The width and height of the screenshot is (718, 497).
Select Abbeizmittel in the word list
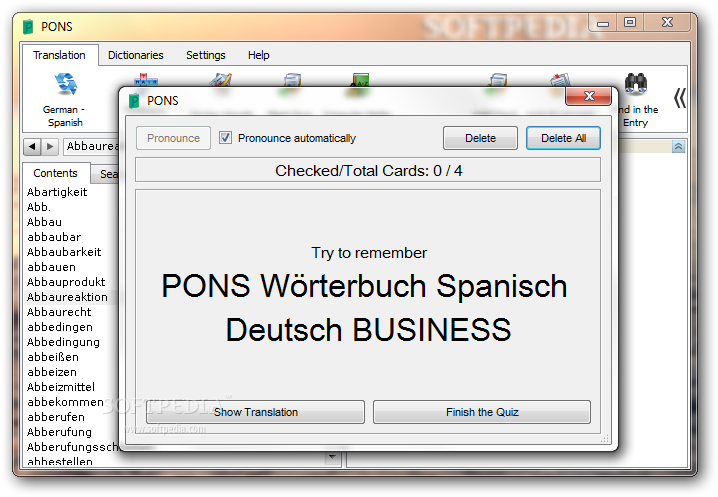61,387
